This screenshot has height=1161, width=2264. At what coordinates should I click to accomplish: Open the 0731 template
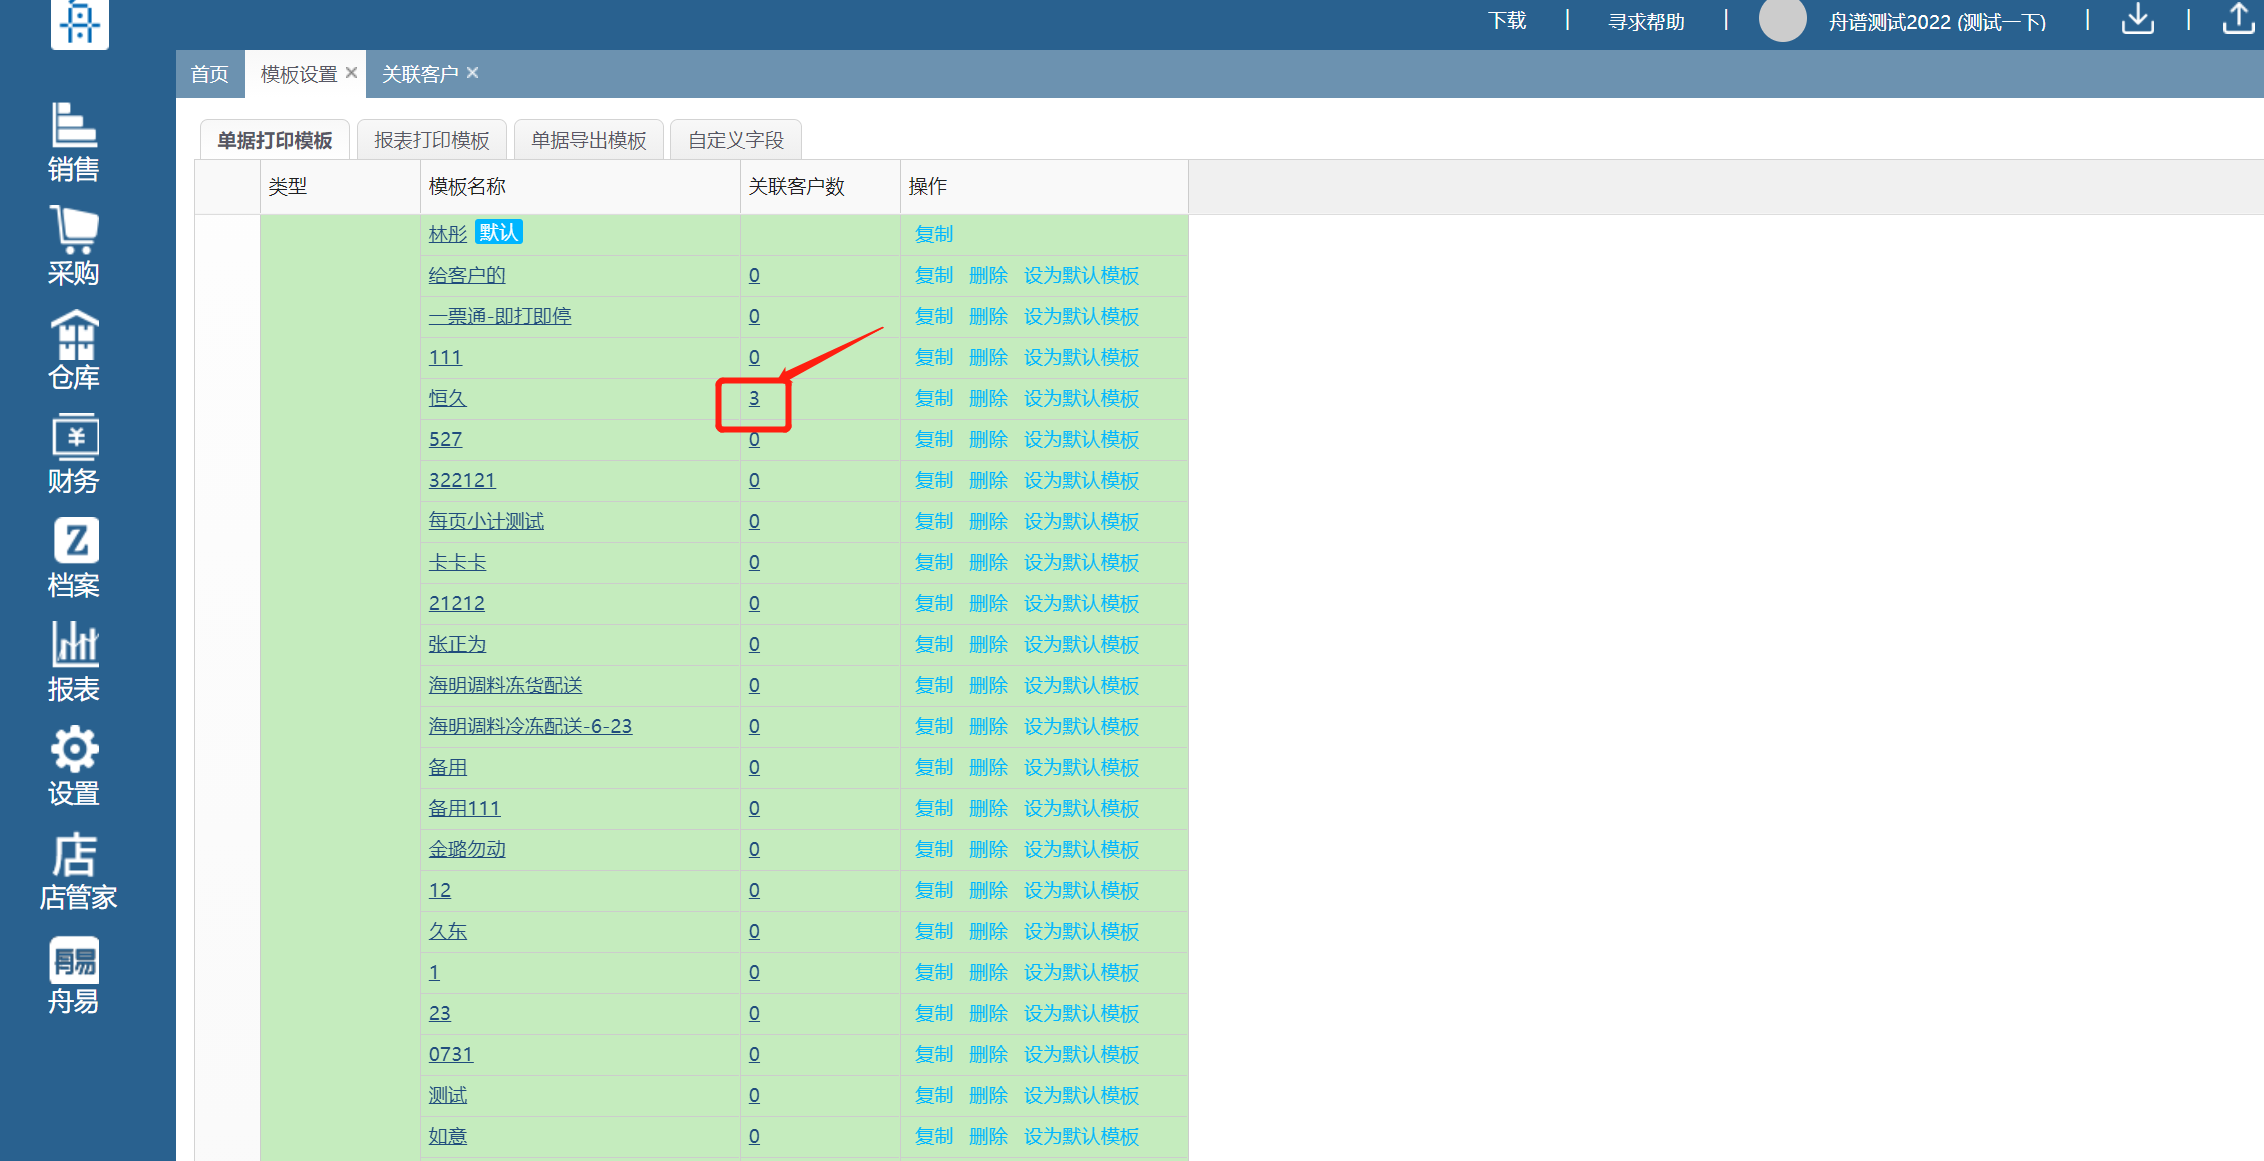click(x=451, y=1054)
